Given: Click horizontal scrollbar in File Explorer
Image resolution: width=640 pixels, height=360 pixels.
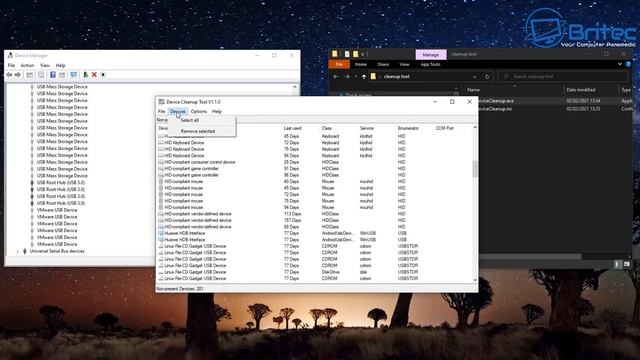Looking at the screenshot, I should (x=531, y=257).
